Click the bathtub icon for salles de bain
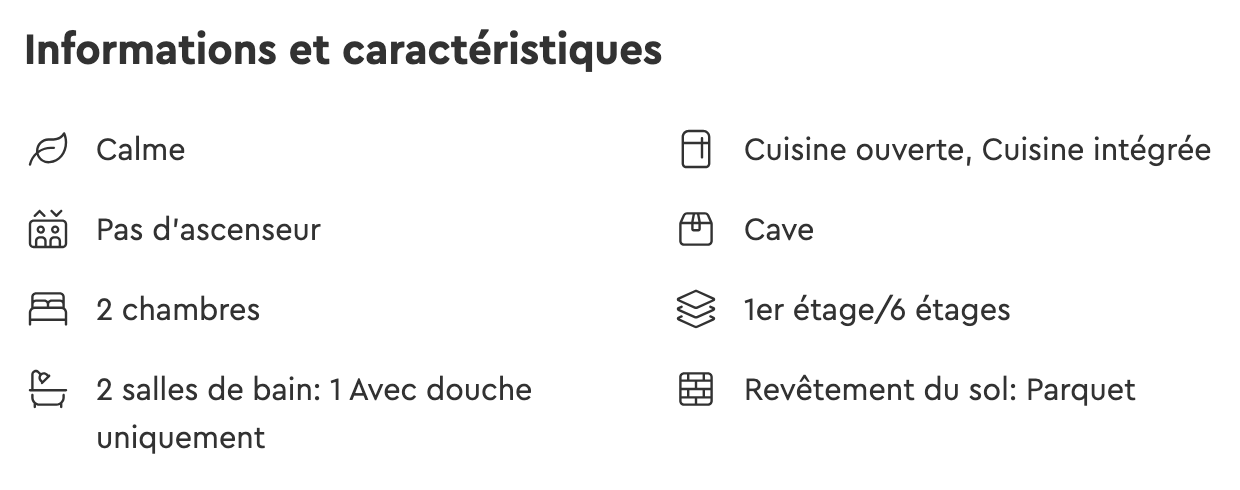The width and height of the screenshot is (1240, 490). tap(47, 389)
